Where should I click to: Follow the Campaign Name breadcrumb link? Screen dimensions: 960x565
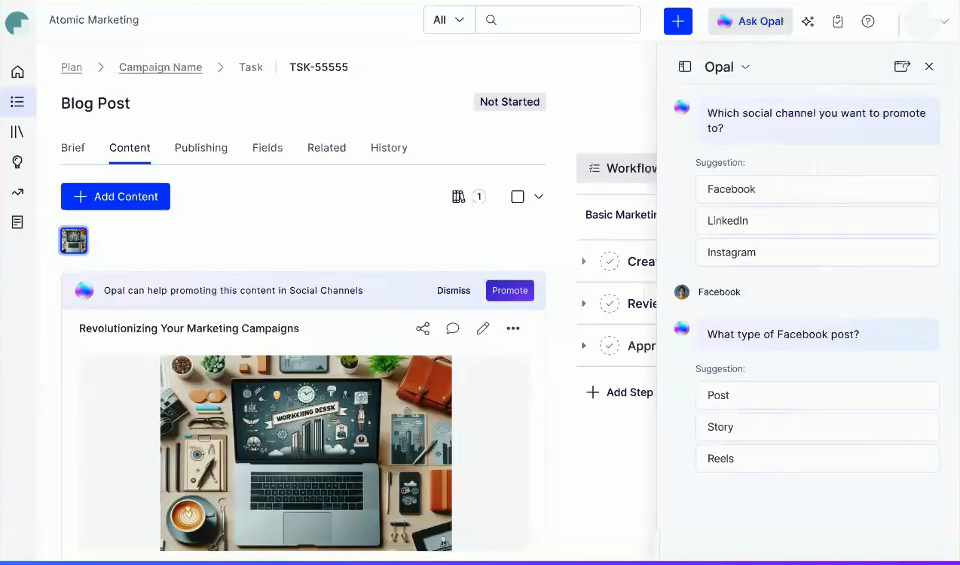[160, 67]
